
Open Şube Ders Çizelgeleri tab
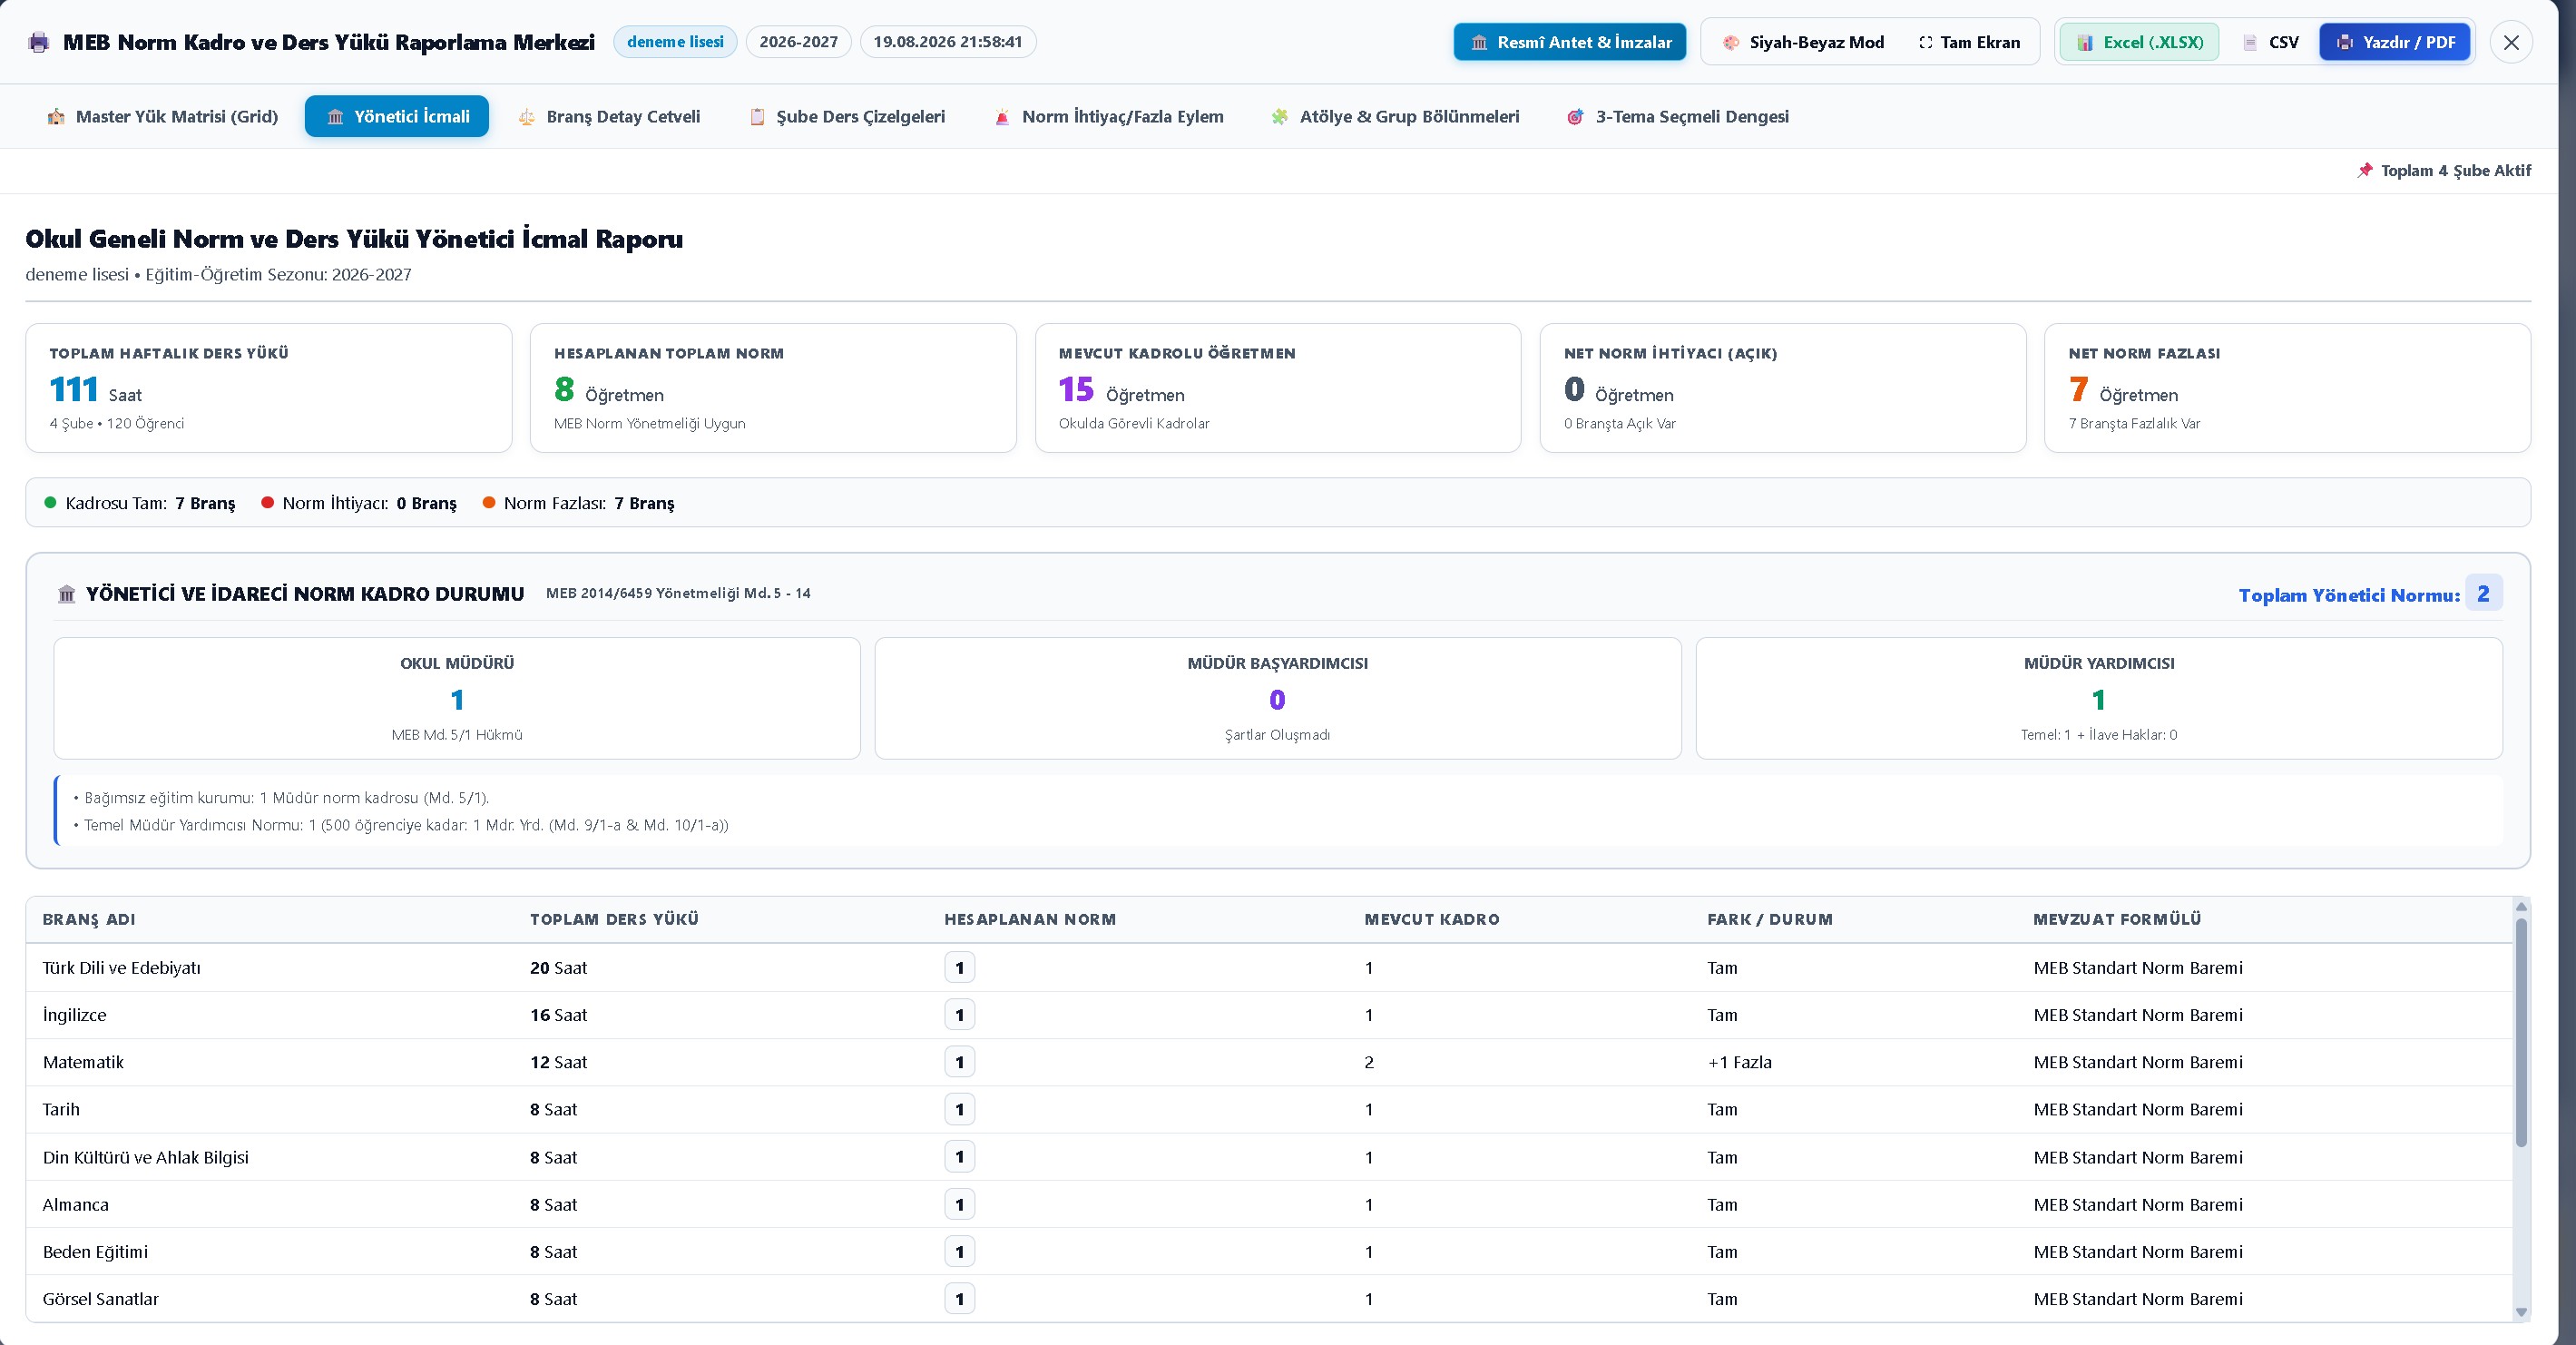tap(847, 117)
